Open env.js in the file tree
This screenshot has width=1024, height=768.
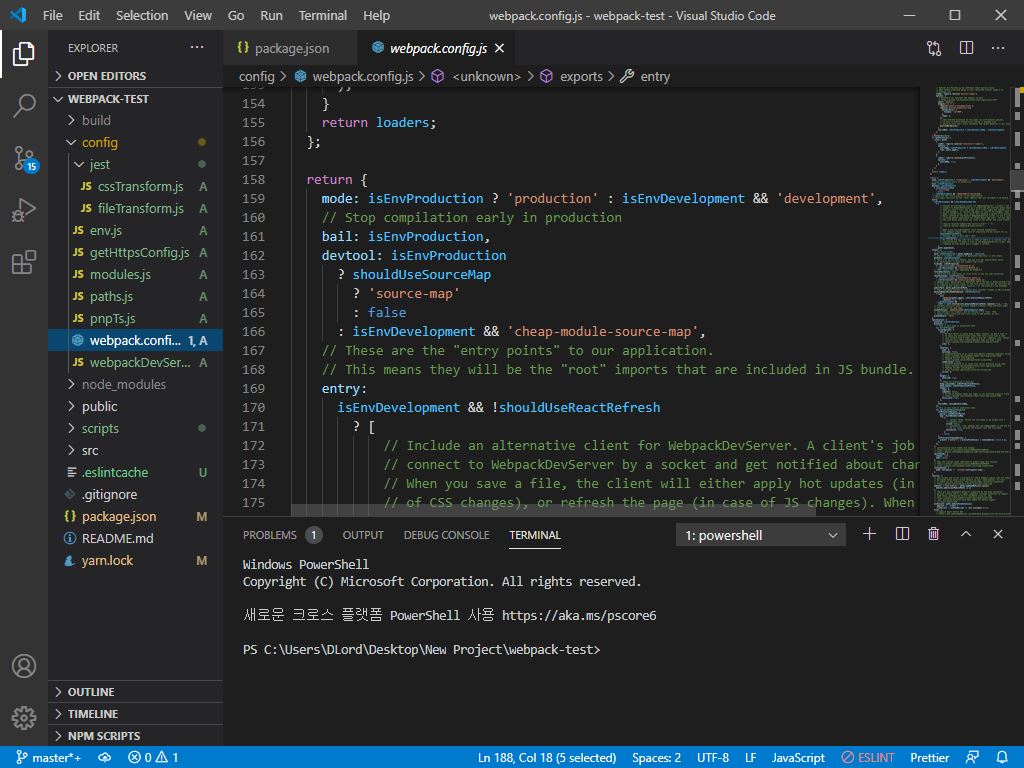pyautogui.click(x=135, y=231)
